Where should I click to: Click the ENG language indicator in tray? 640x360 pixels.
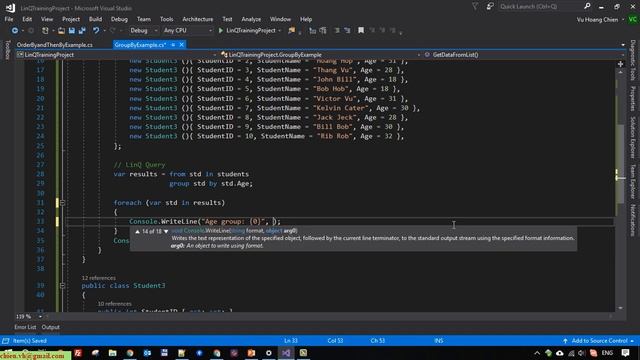pyautogui.click(x=607, y=353)
